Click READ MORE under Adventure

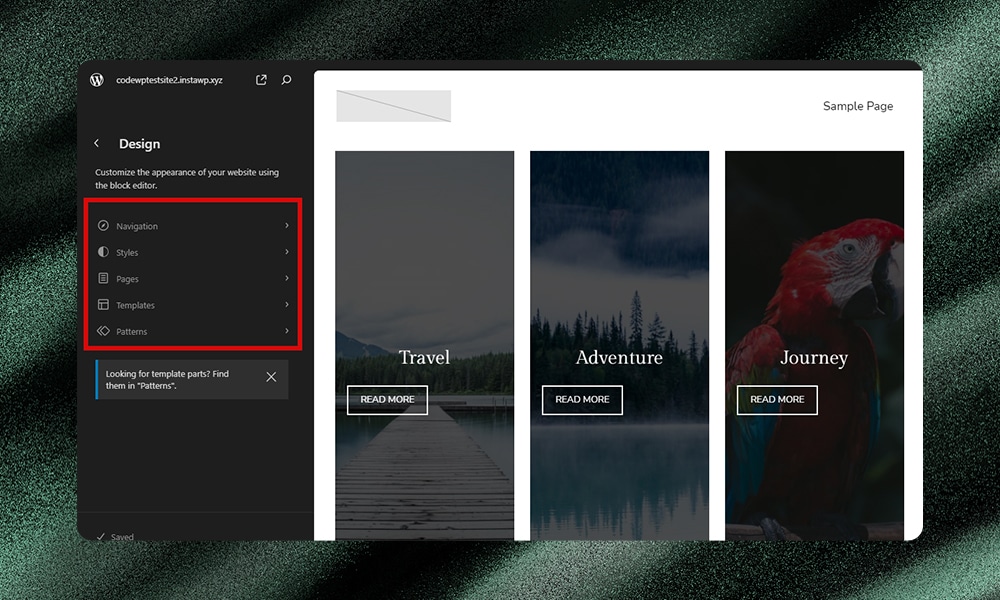coord(582,400)
